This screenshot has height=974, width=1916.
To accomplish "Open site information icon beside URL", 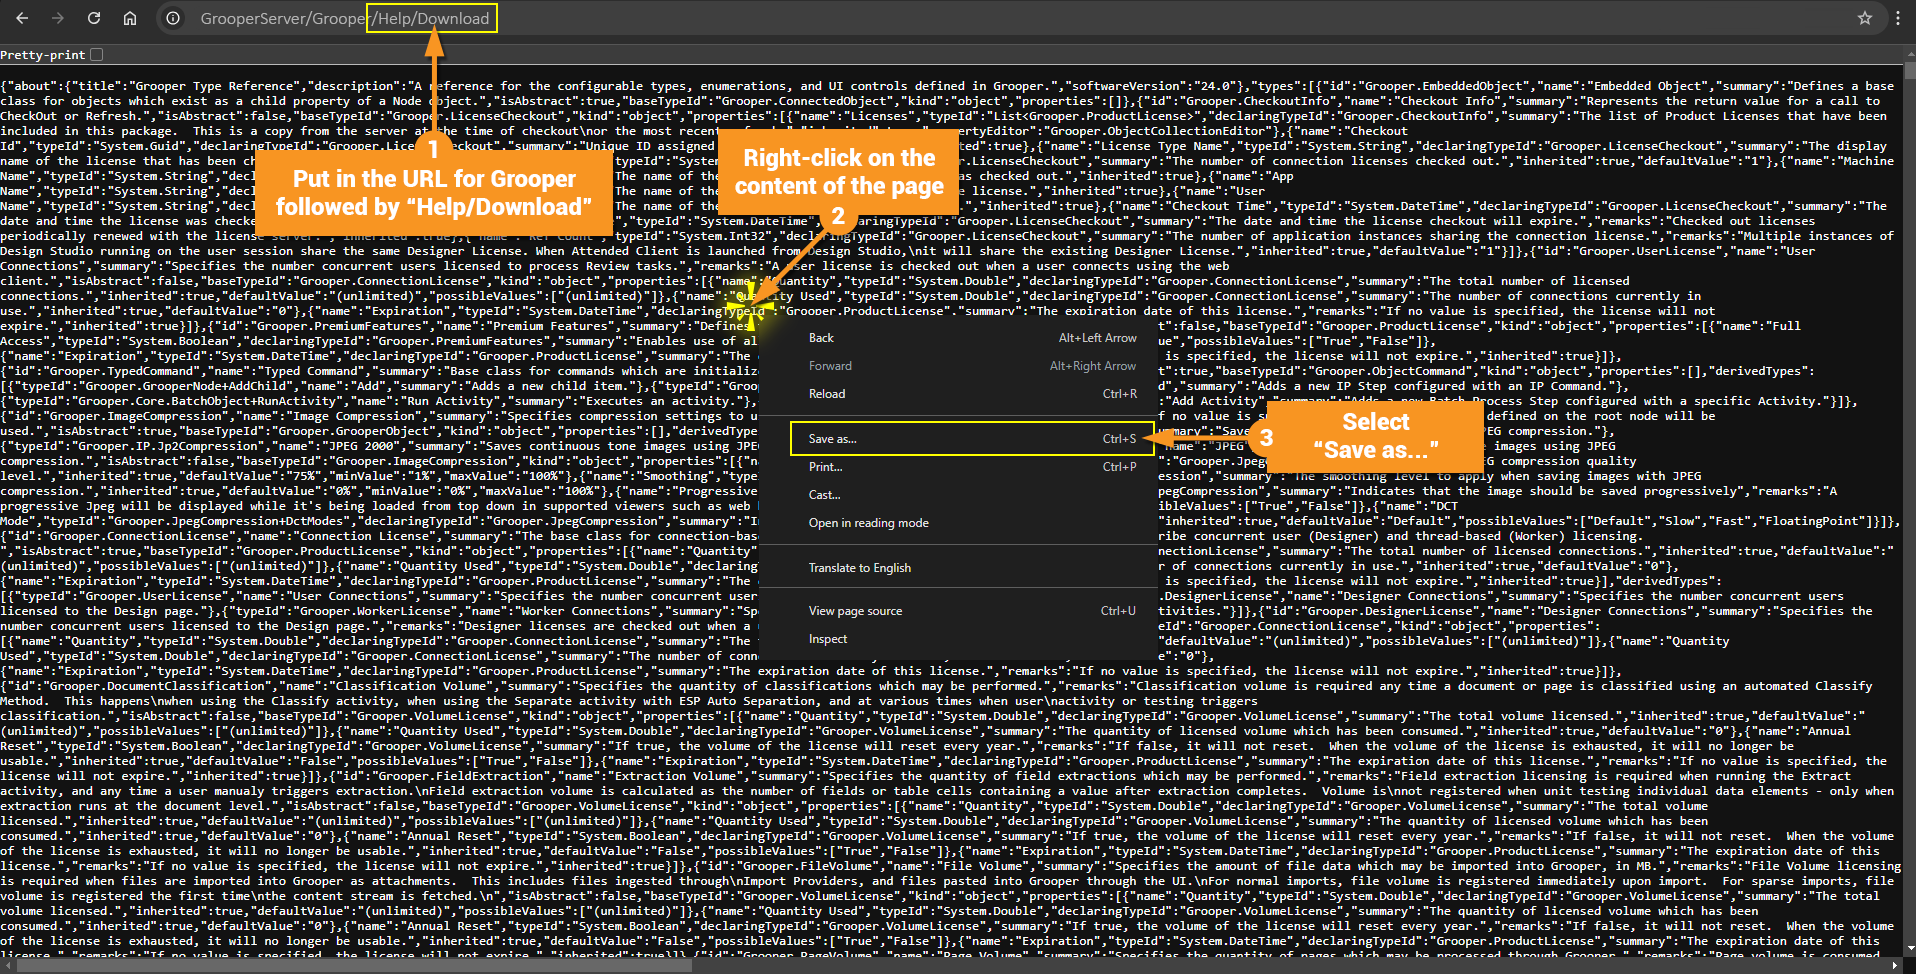I will (x=173, y=18).
